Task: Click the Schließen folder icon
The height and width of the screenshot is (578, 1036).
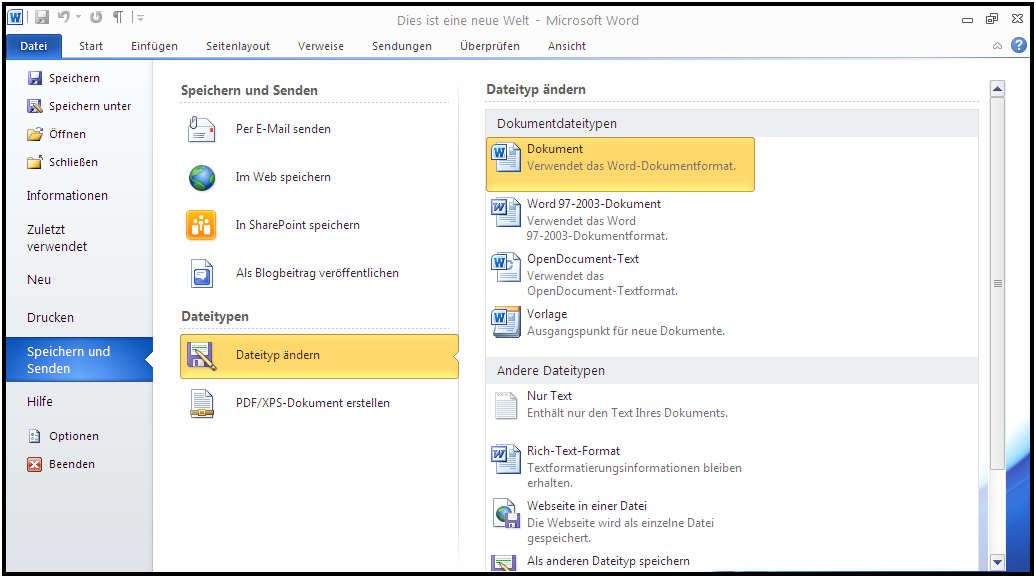Action: tap(34, 162)
